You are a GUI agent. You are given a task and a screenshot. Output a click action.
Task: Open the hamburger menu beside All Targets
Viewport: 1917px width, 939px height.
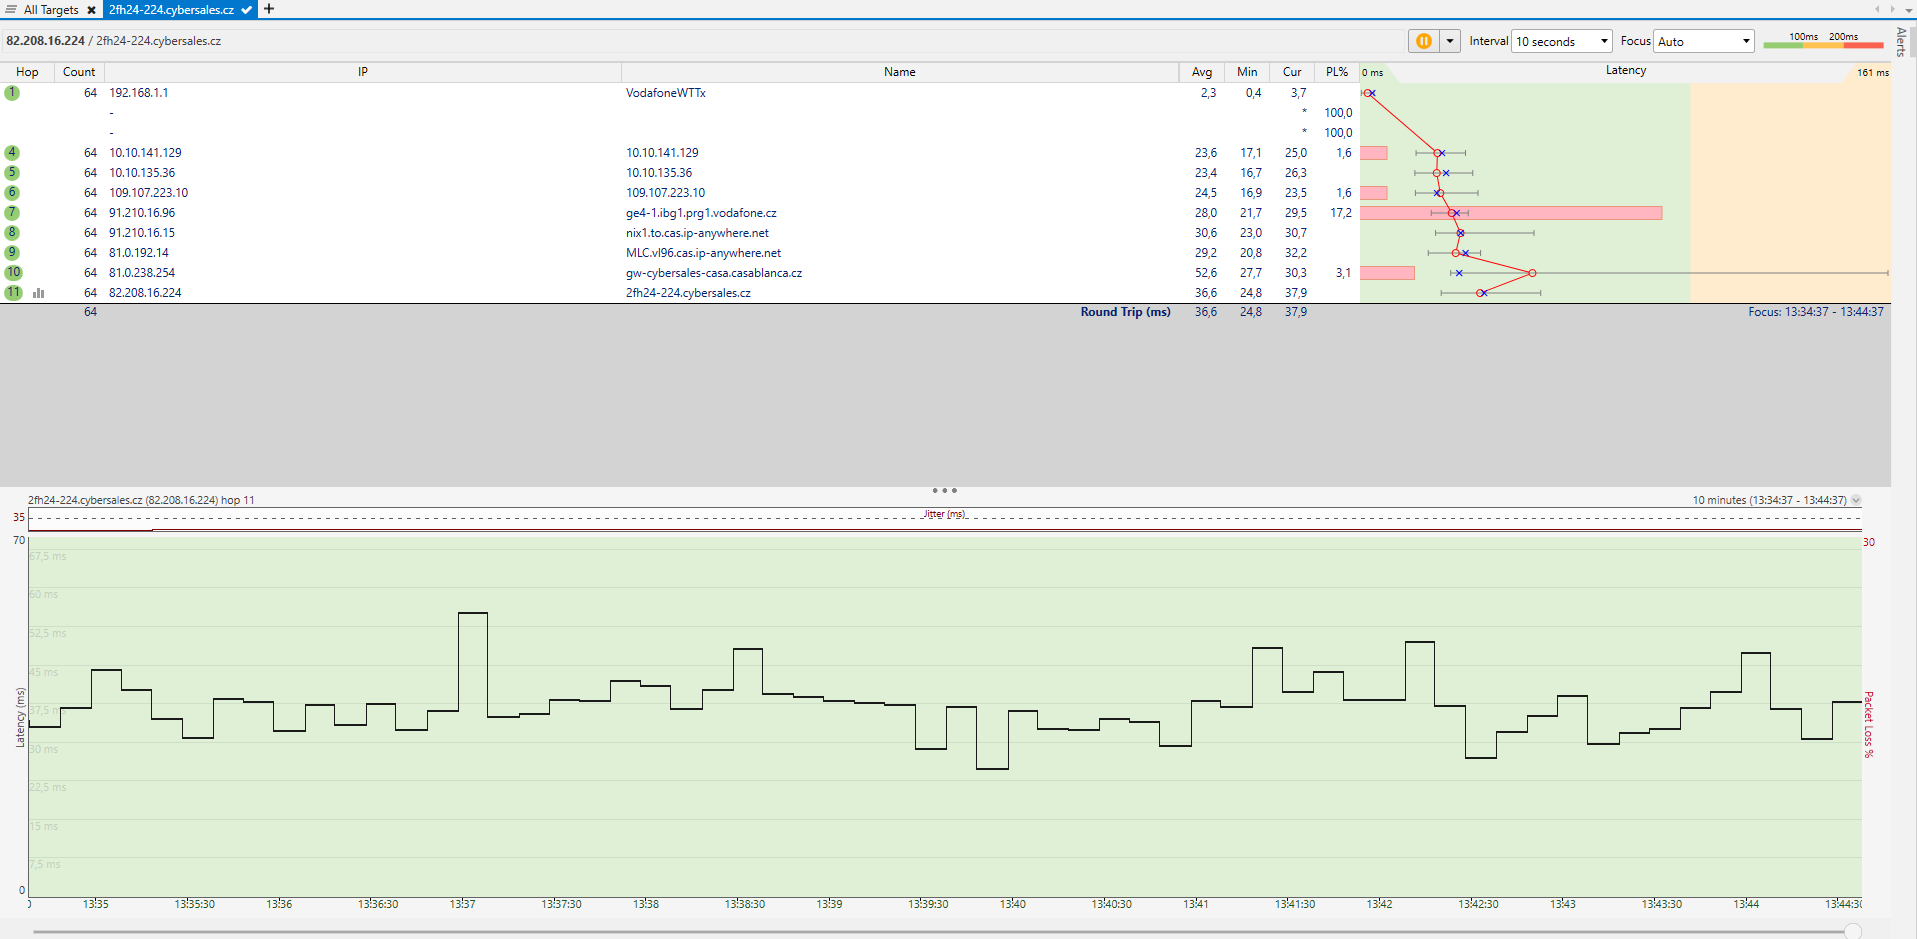coord(11,10)
